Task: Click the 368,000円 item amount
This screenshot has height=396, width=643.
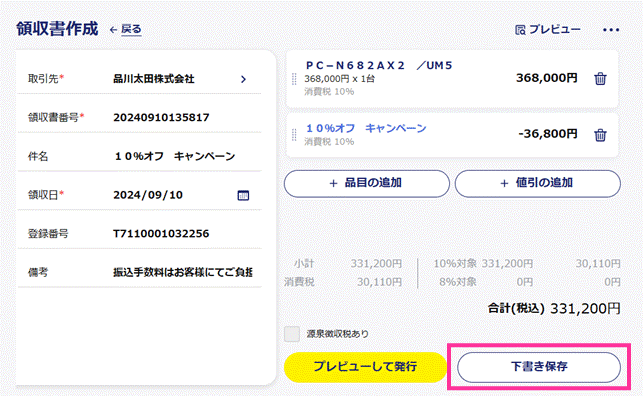Action: pyautogui.click(x=547, y=78)
